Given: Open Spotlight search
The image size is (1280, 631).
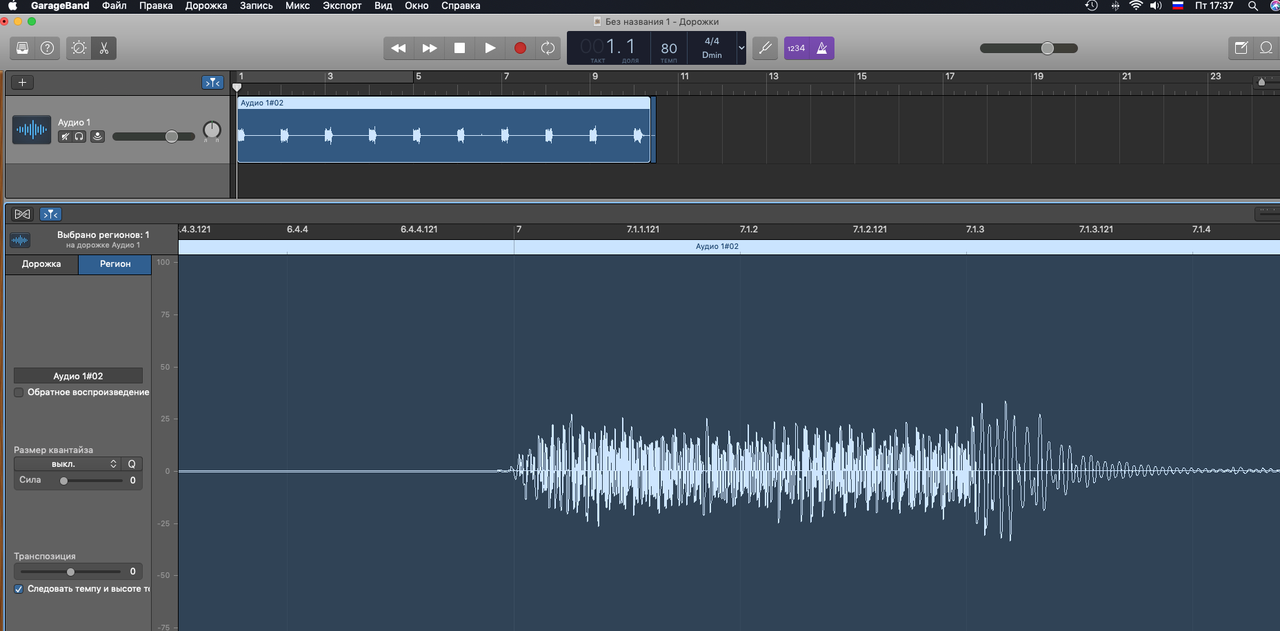Looking at the screenshot, I should pyautogui.click(x=1252, y=6).
